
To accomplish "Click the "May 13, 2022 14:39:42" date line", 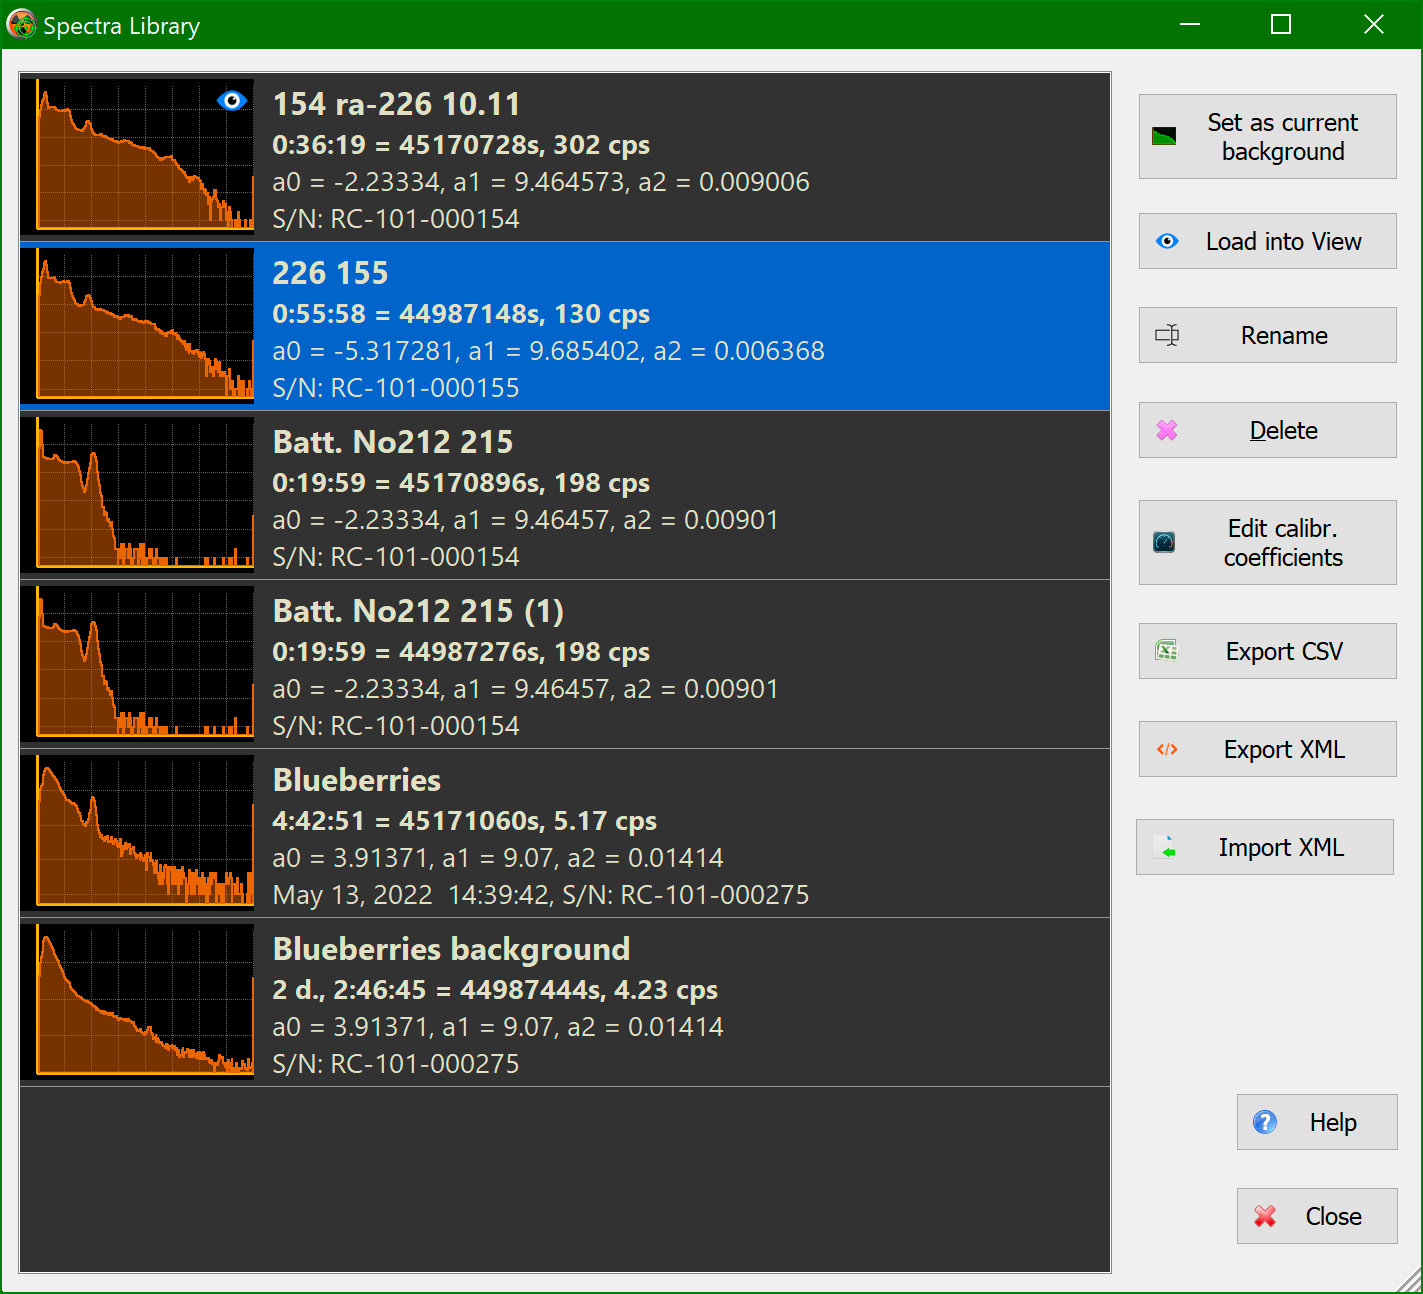I will [412, 895].
